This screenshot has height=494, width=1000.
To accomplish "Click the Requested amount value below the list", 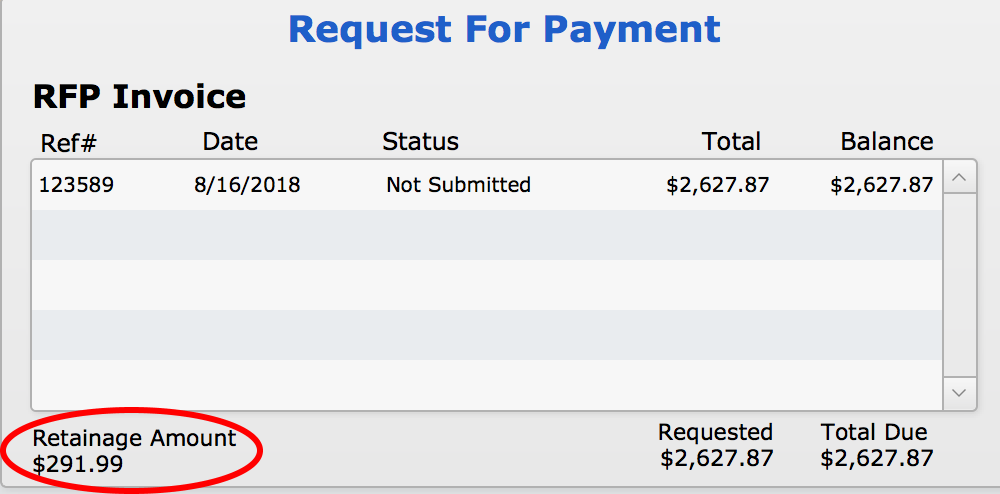I will [716, 458].
